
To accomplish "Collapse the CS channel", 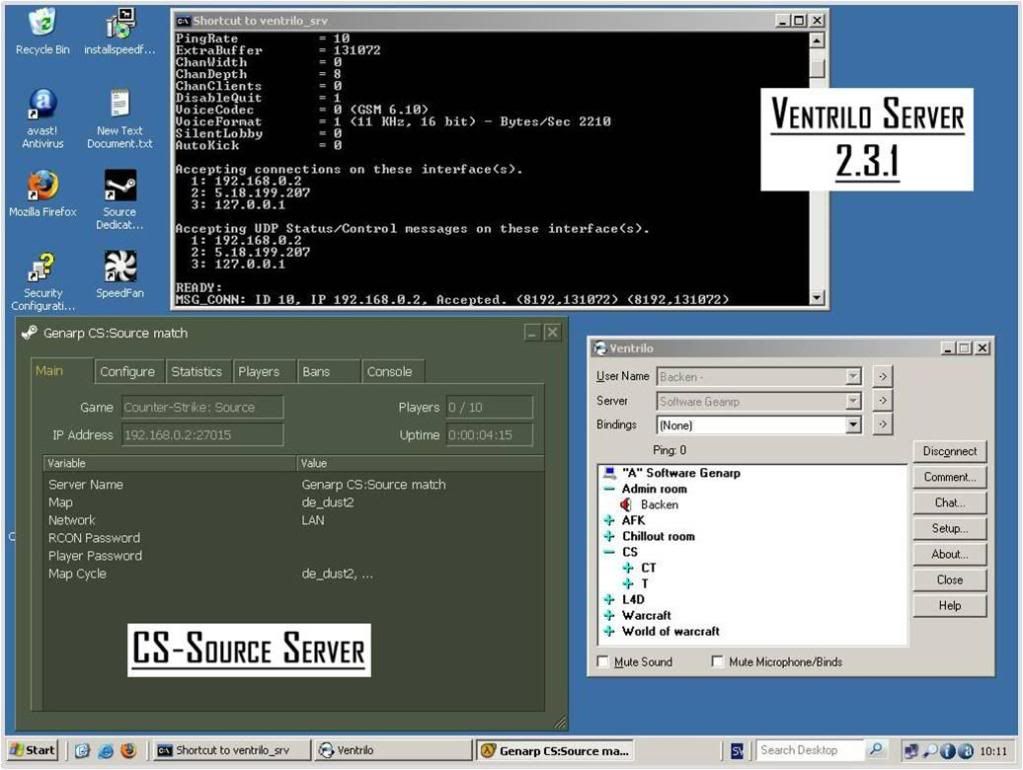I will pyautogui.click(x=609, y=552).
